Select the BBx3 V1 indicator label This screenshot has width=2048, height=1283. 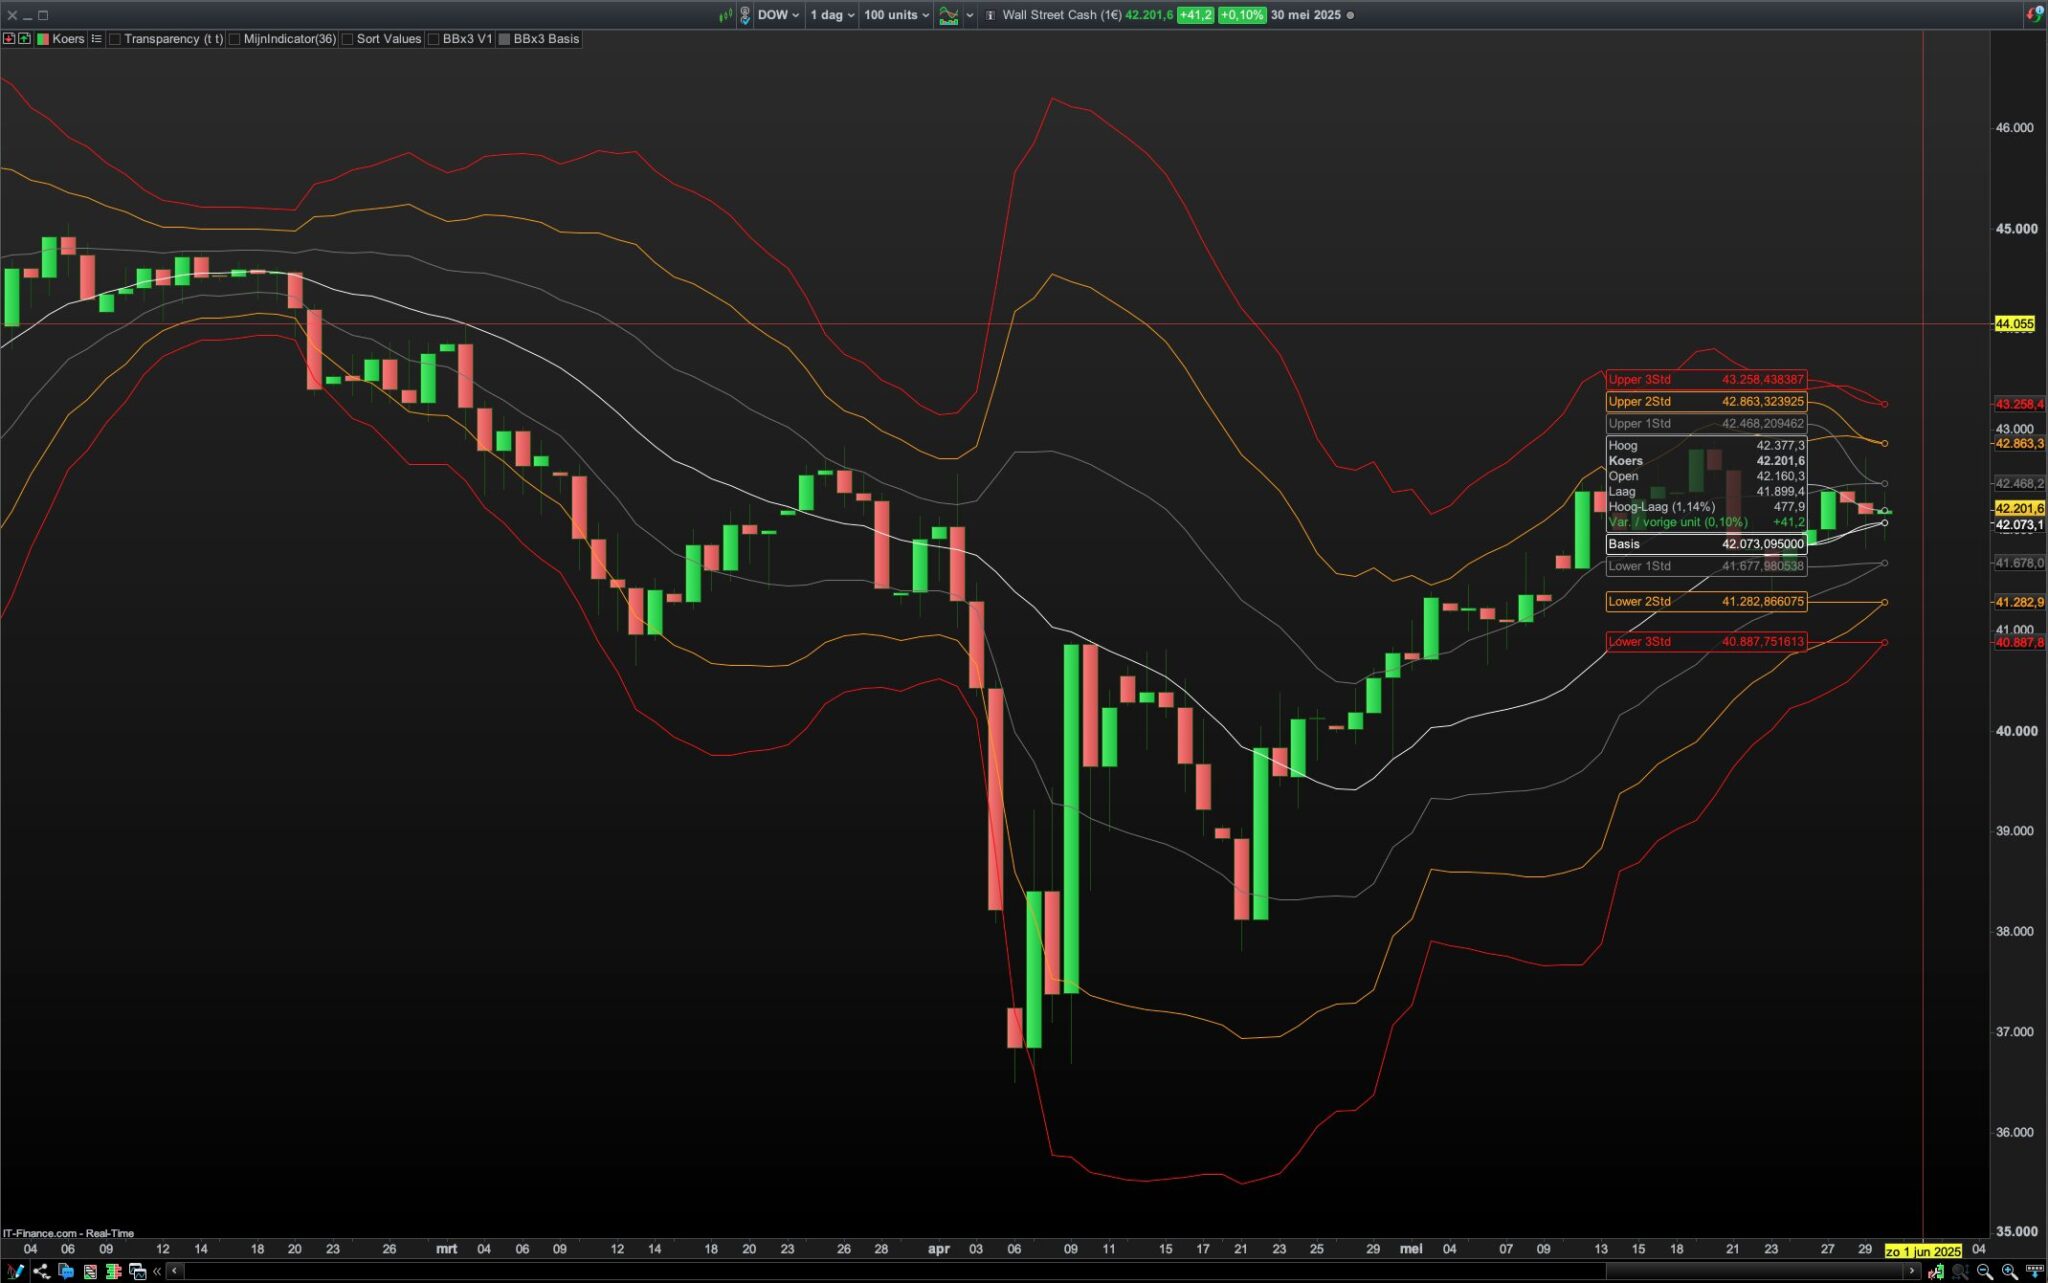[467, 39]
